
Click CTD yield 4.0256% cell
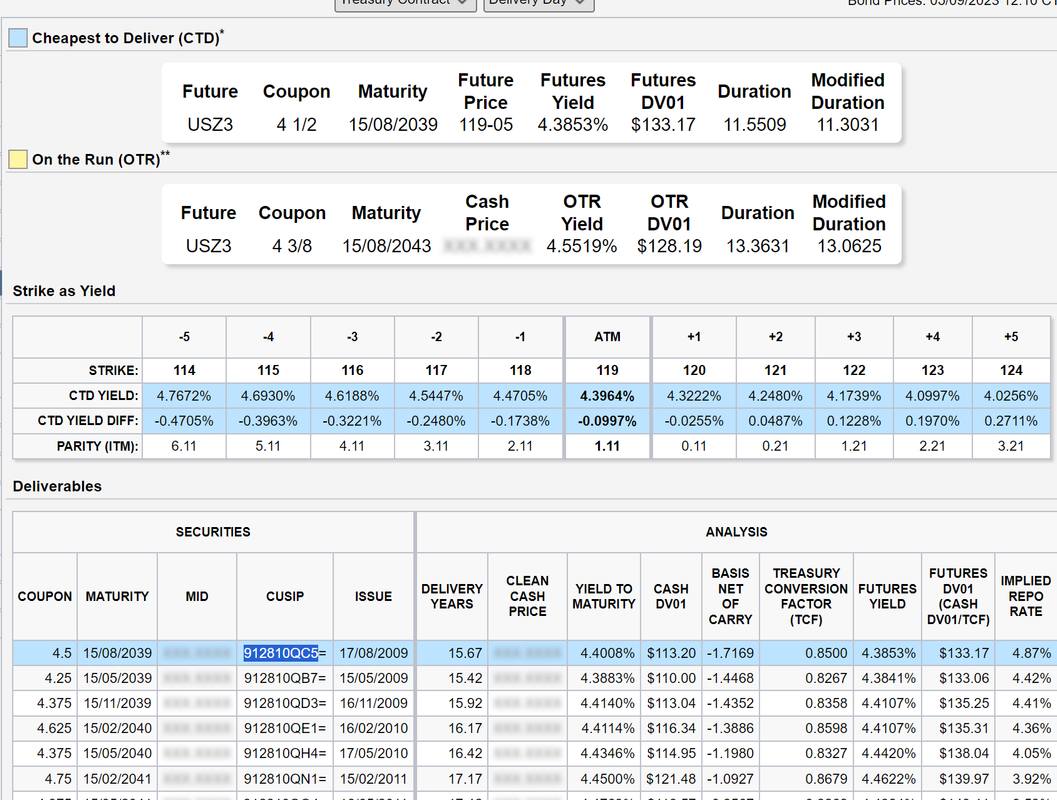coord(1011,396)
